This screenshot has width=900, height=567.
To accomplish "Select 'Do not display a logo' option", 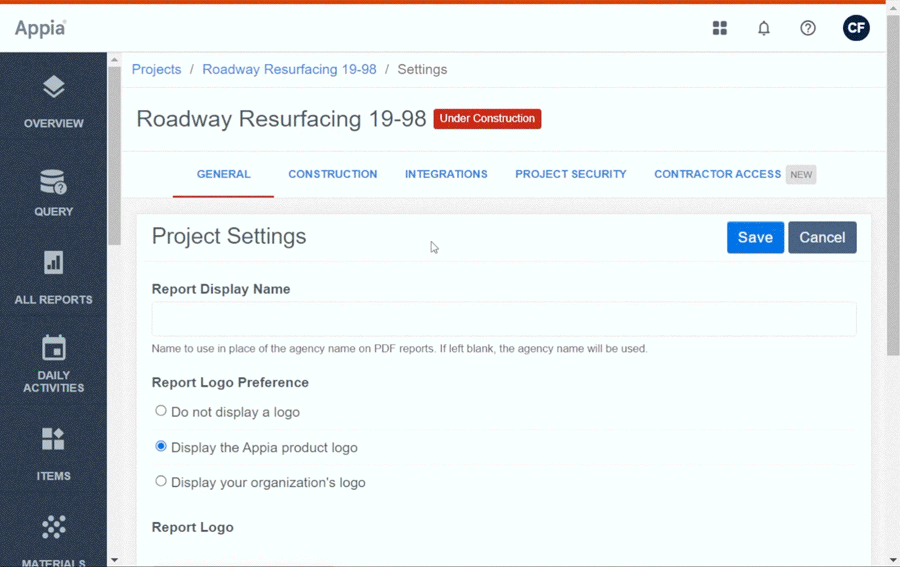I will coord(161,411).
